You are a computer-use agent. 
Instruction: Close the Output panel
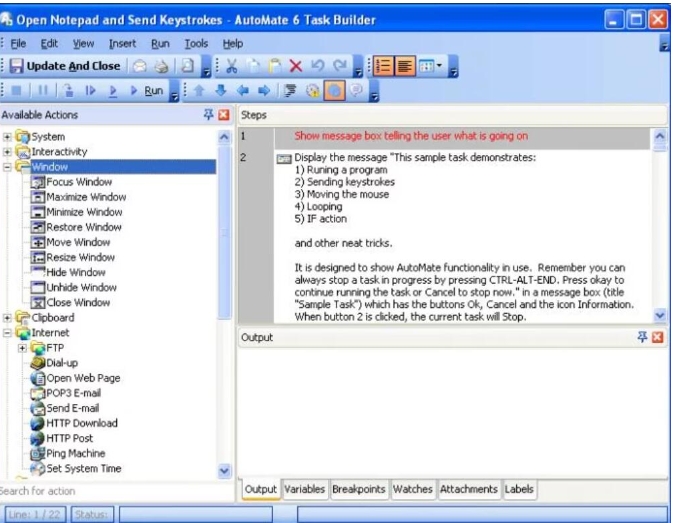click(658, 337)
